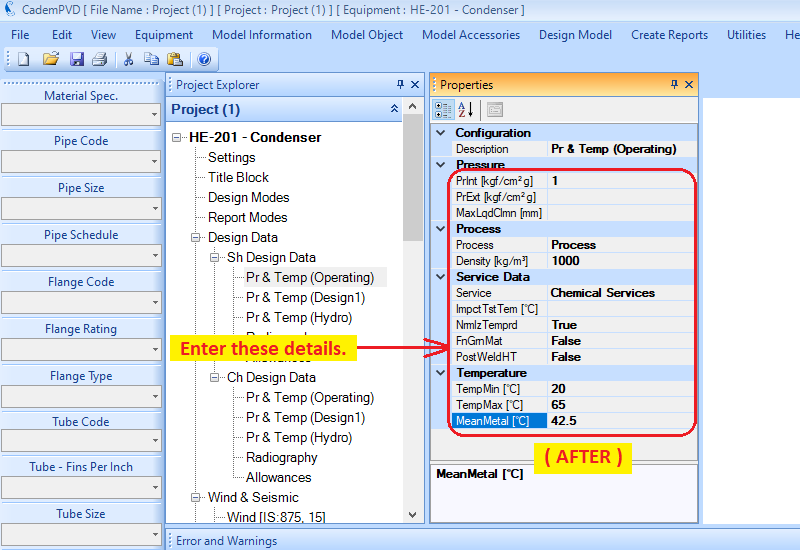The height and width of the screenshot is (550, 800).
Task: Save the project with the floppy disk icon
Action: click(x=77, y=60)
